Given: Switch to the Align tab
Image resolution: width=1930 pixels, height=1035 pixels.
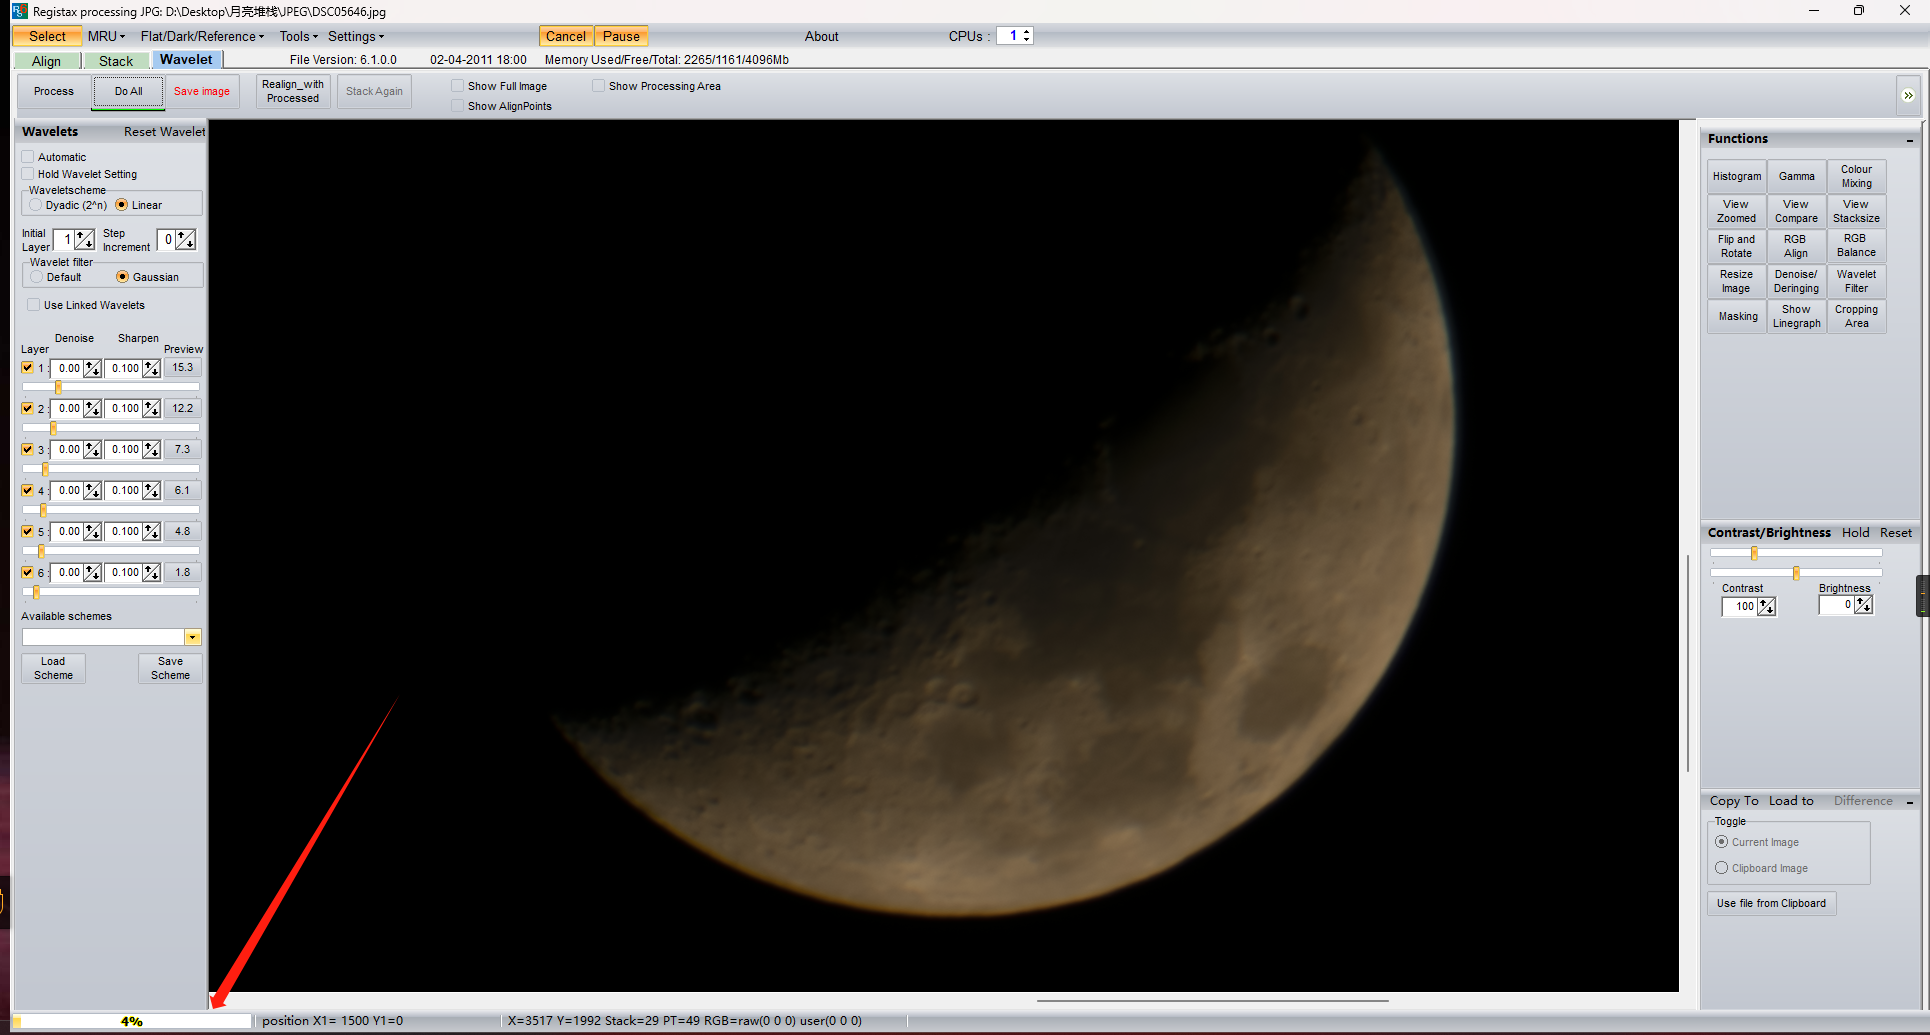Looking at the screenshot, I should coord(46,61).
